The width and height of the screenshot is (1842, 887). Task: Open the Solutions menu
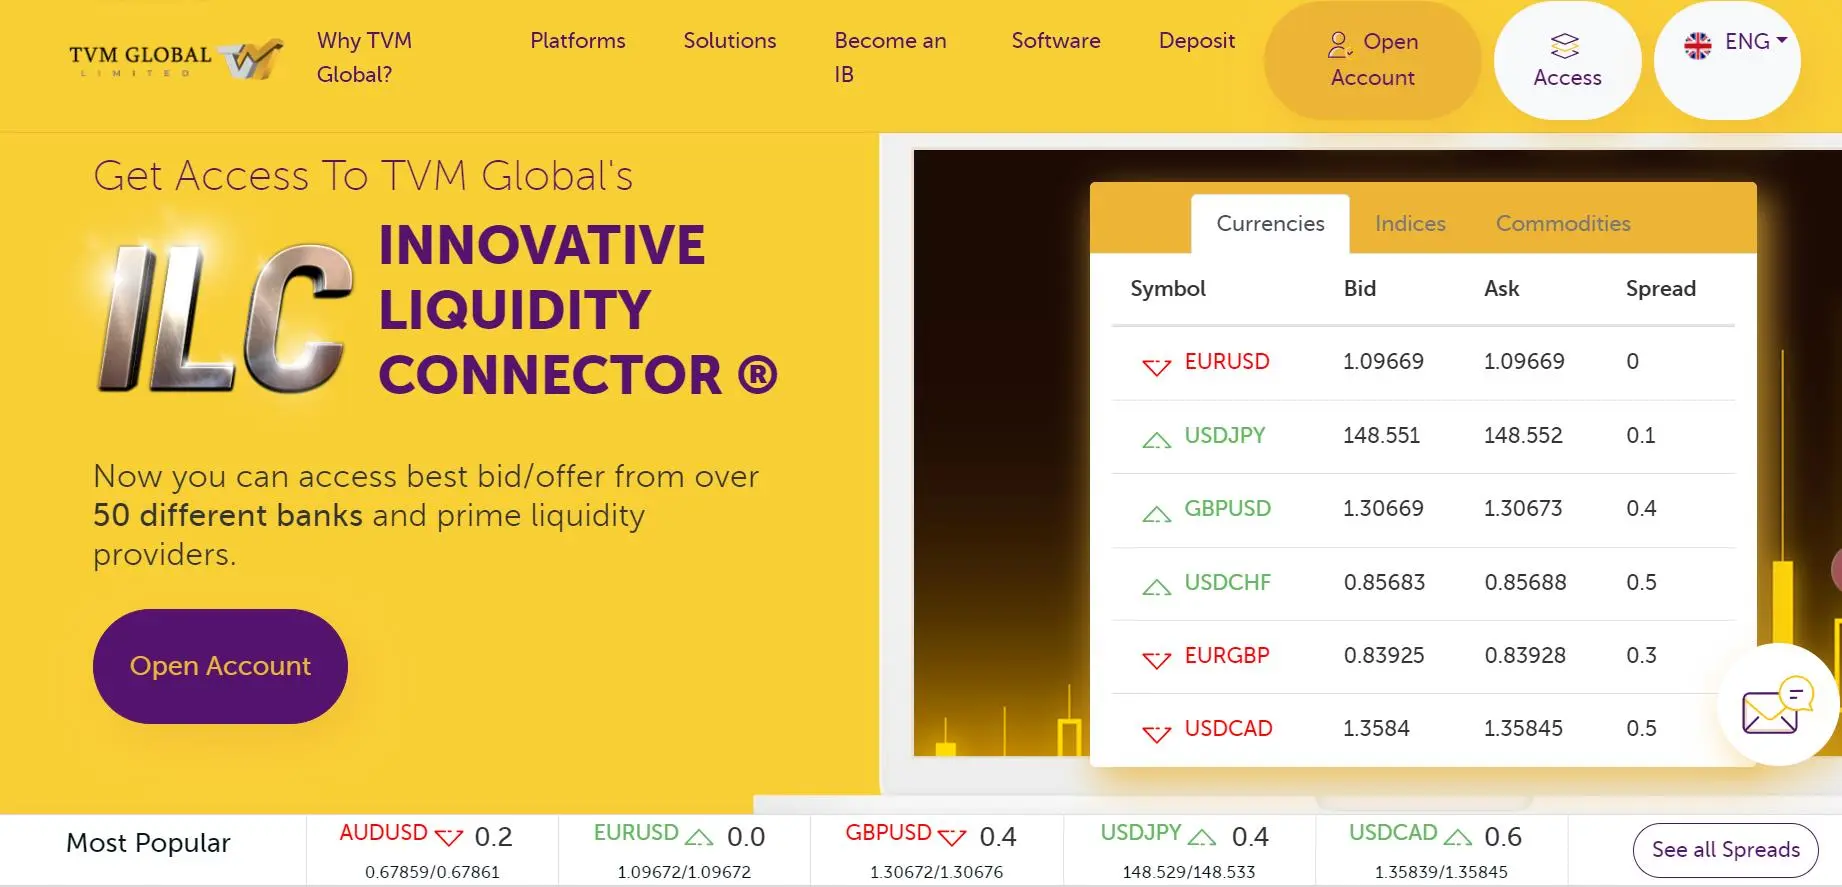[730, 41]
